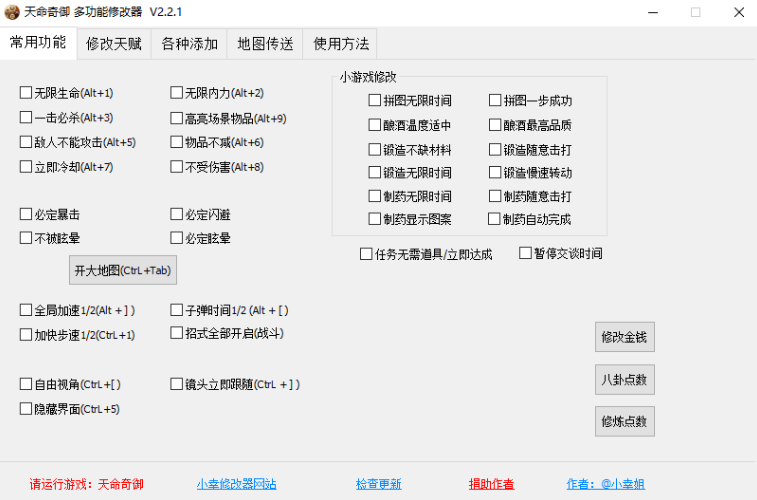Open the 各种添加 tab
The height and width of the screenshot is (500, 757).
[x=189, y=44]
